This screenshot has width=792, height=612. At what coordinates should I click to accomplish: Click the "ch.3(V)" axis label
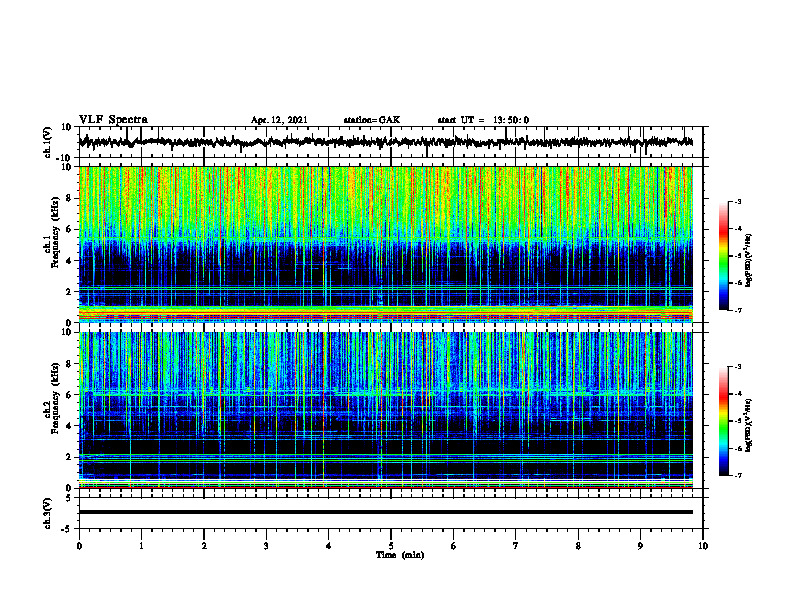(48, 513)
